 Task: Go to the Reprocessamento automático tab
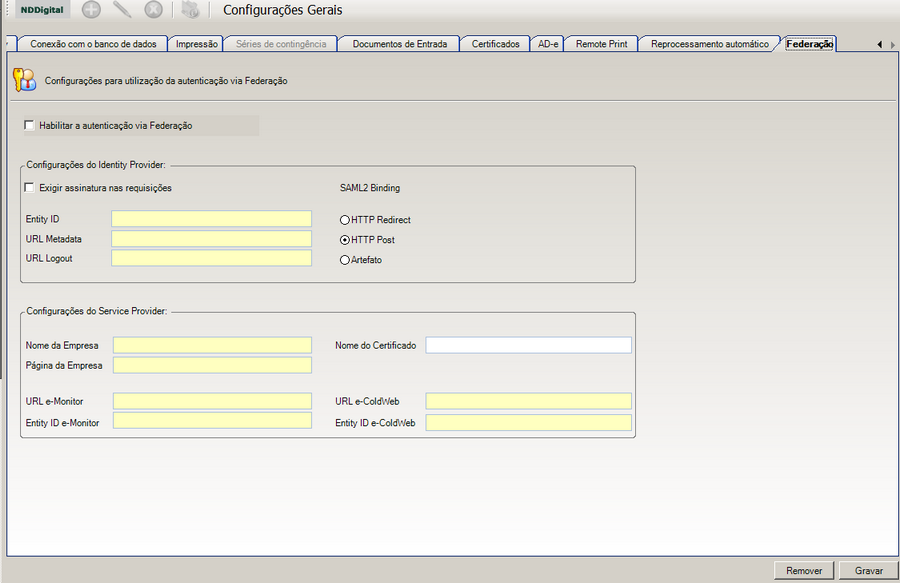[x=709, y=44]
